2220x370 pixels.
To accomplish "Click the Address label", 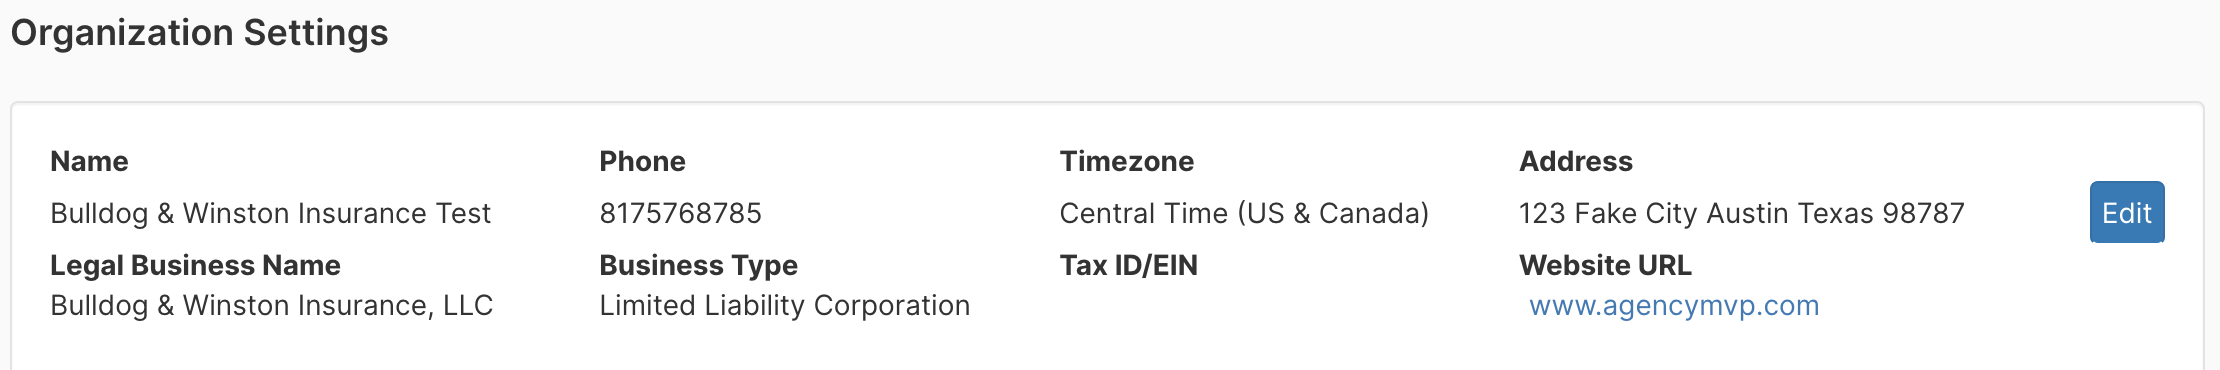I will click(1575, 161).
